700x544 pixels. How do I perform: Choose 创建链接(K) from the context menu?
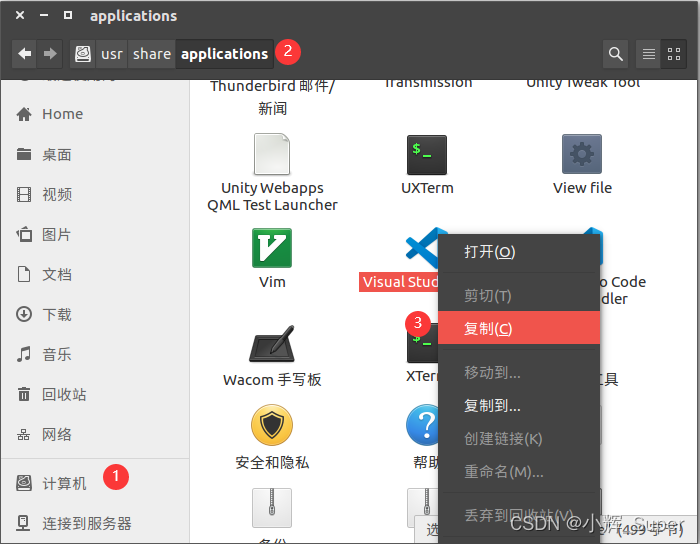[519, 438]
